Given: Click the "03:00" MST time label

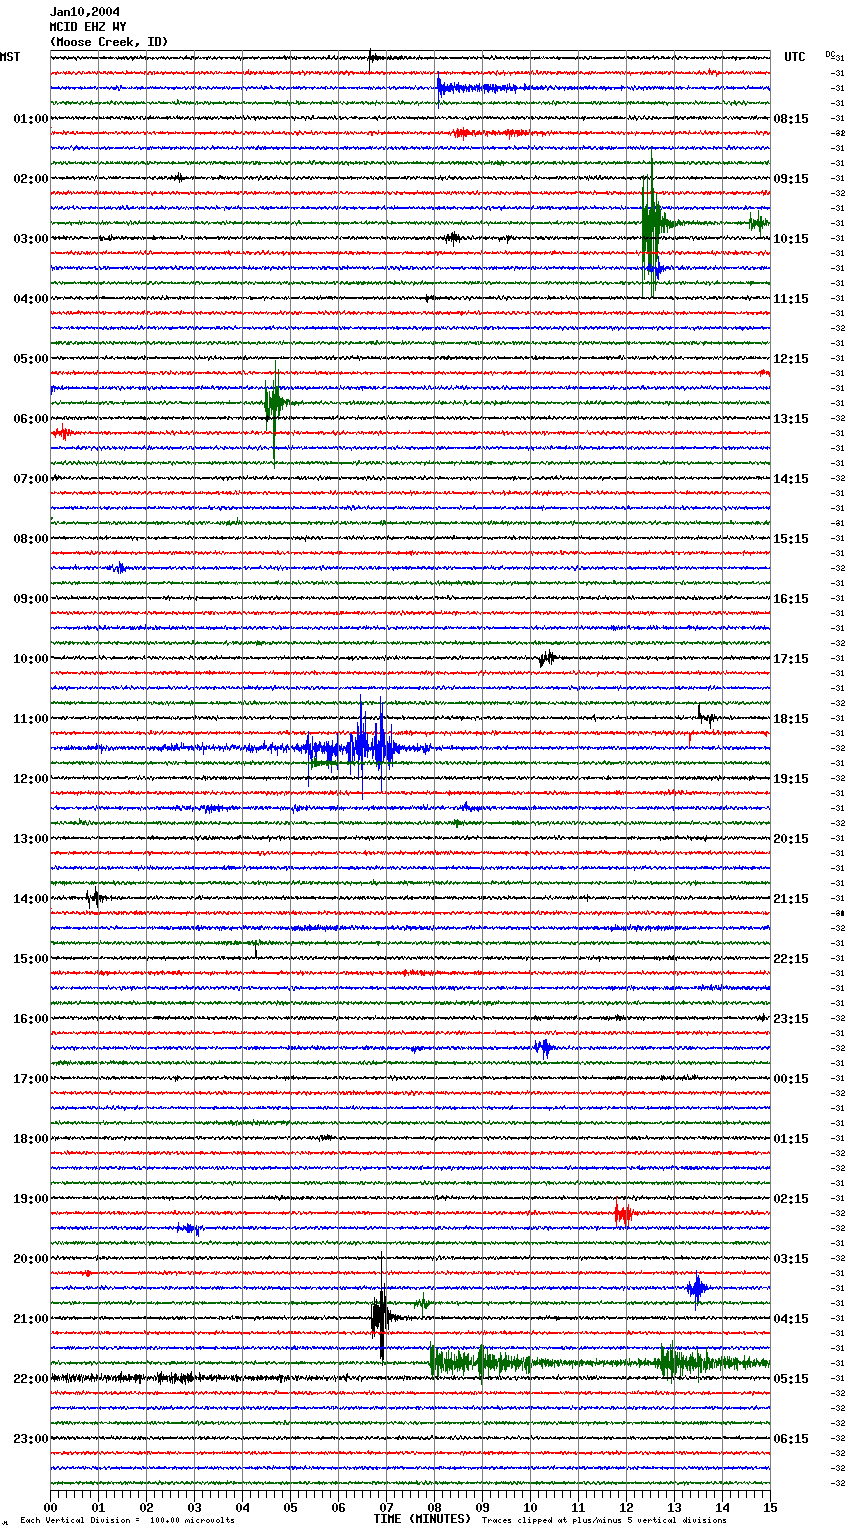Looking at the screenshot, I should (31, 239).
